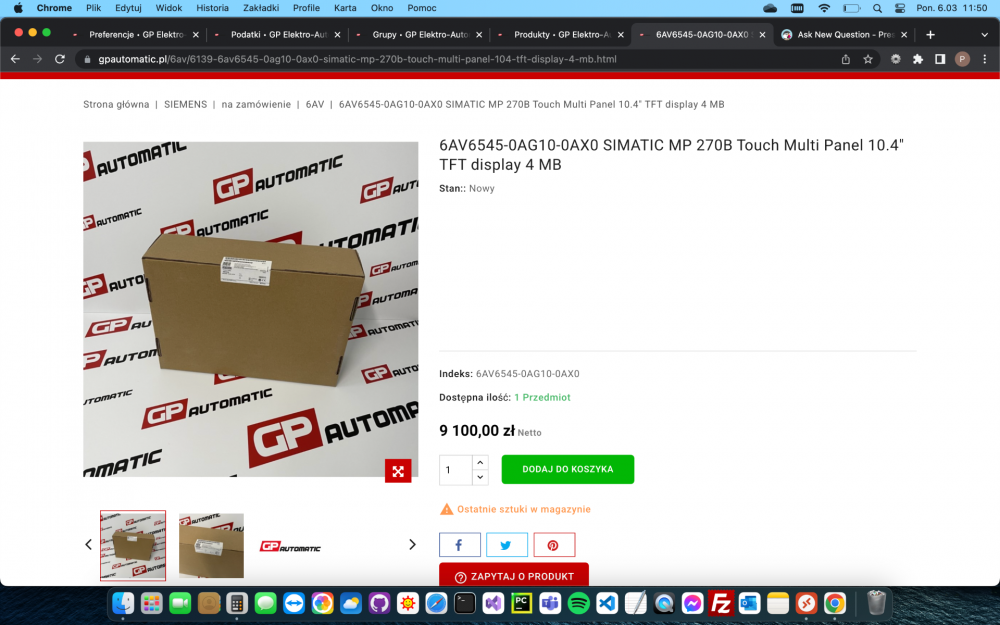Show next thumbnails with right arrow
Image resolution: width=1000 pixels, height=625 pixels.
[x=412, y=545]
